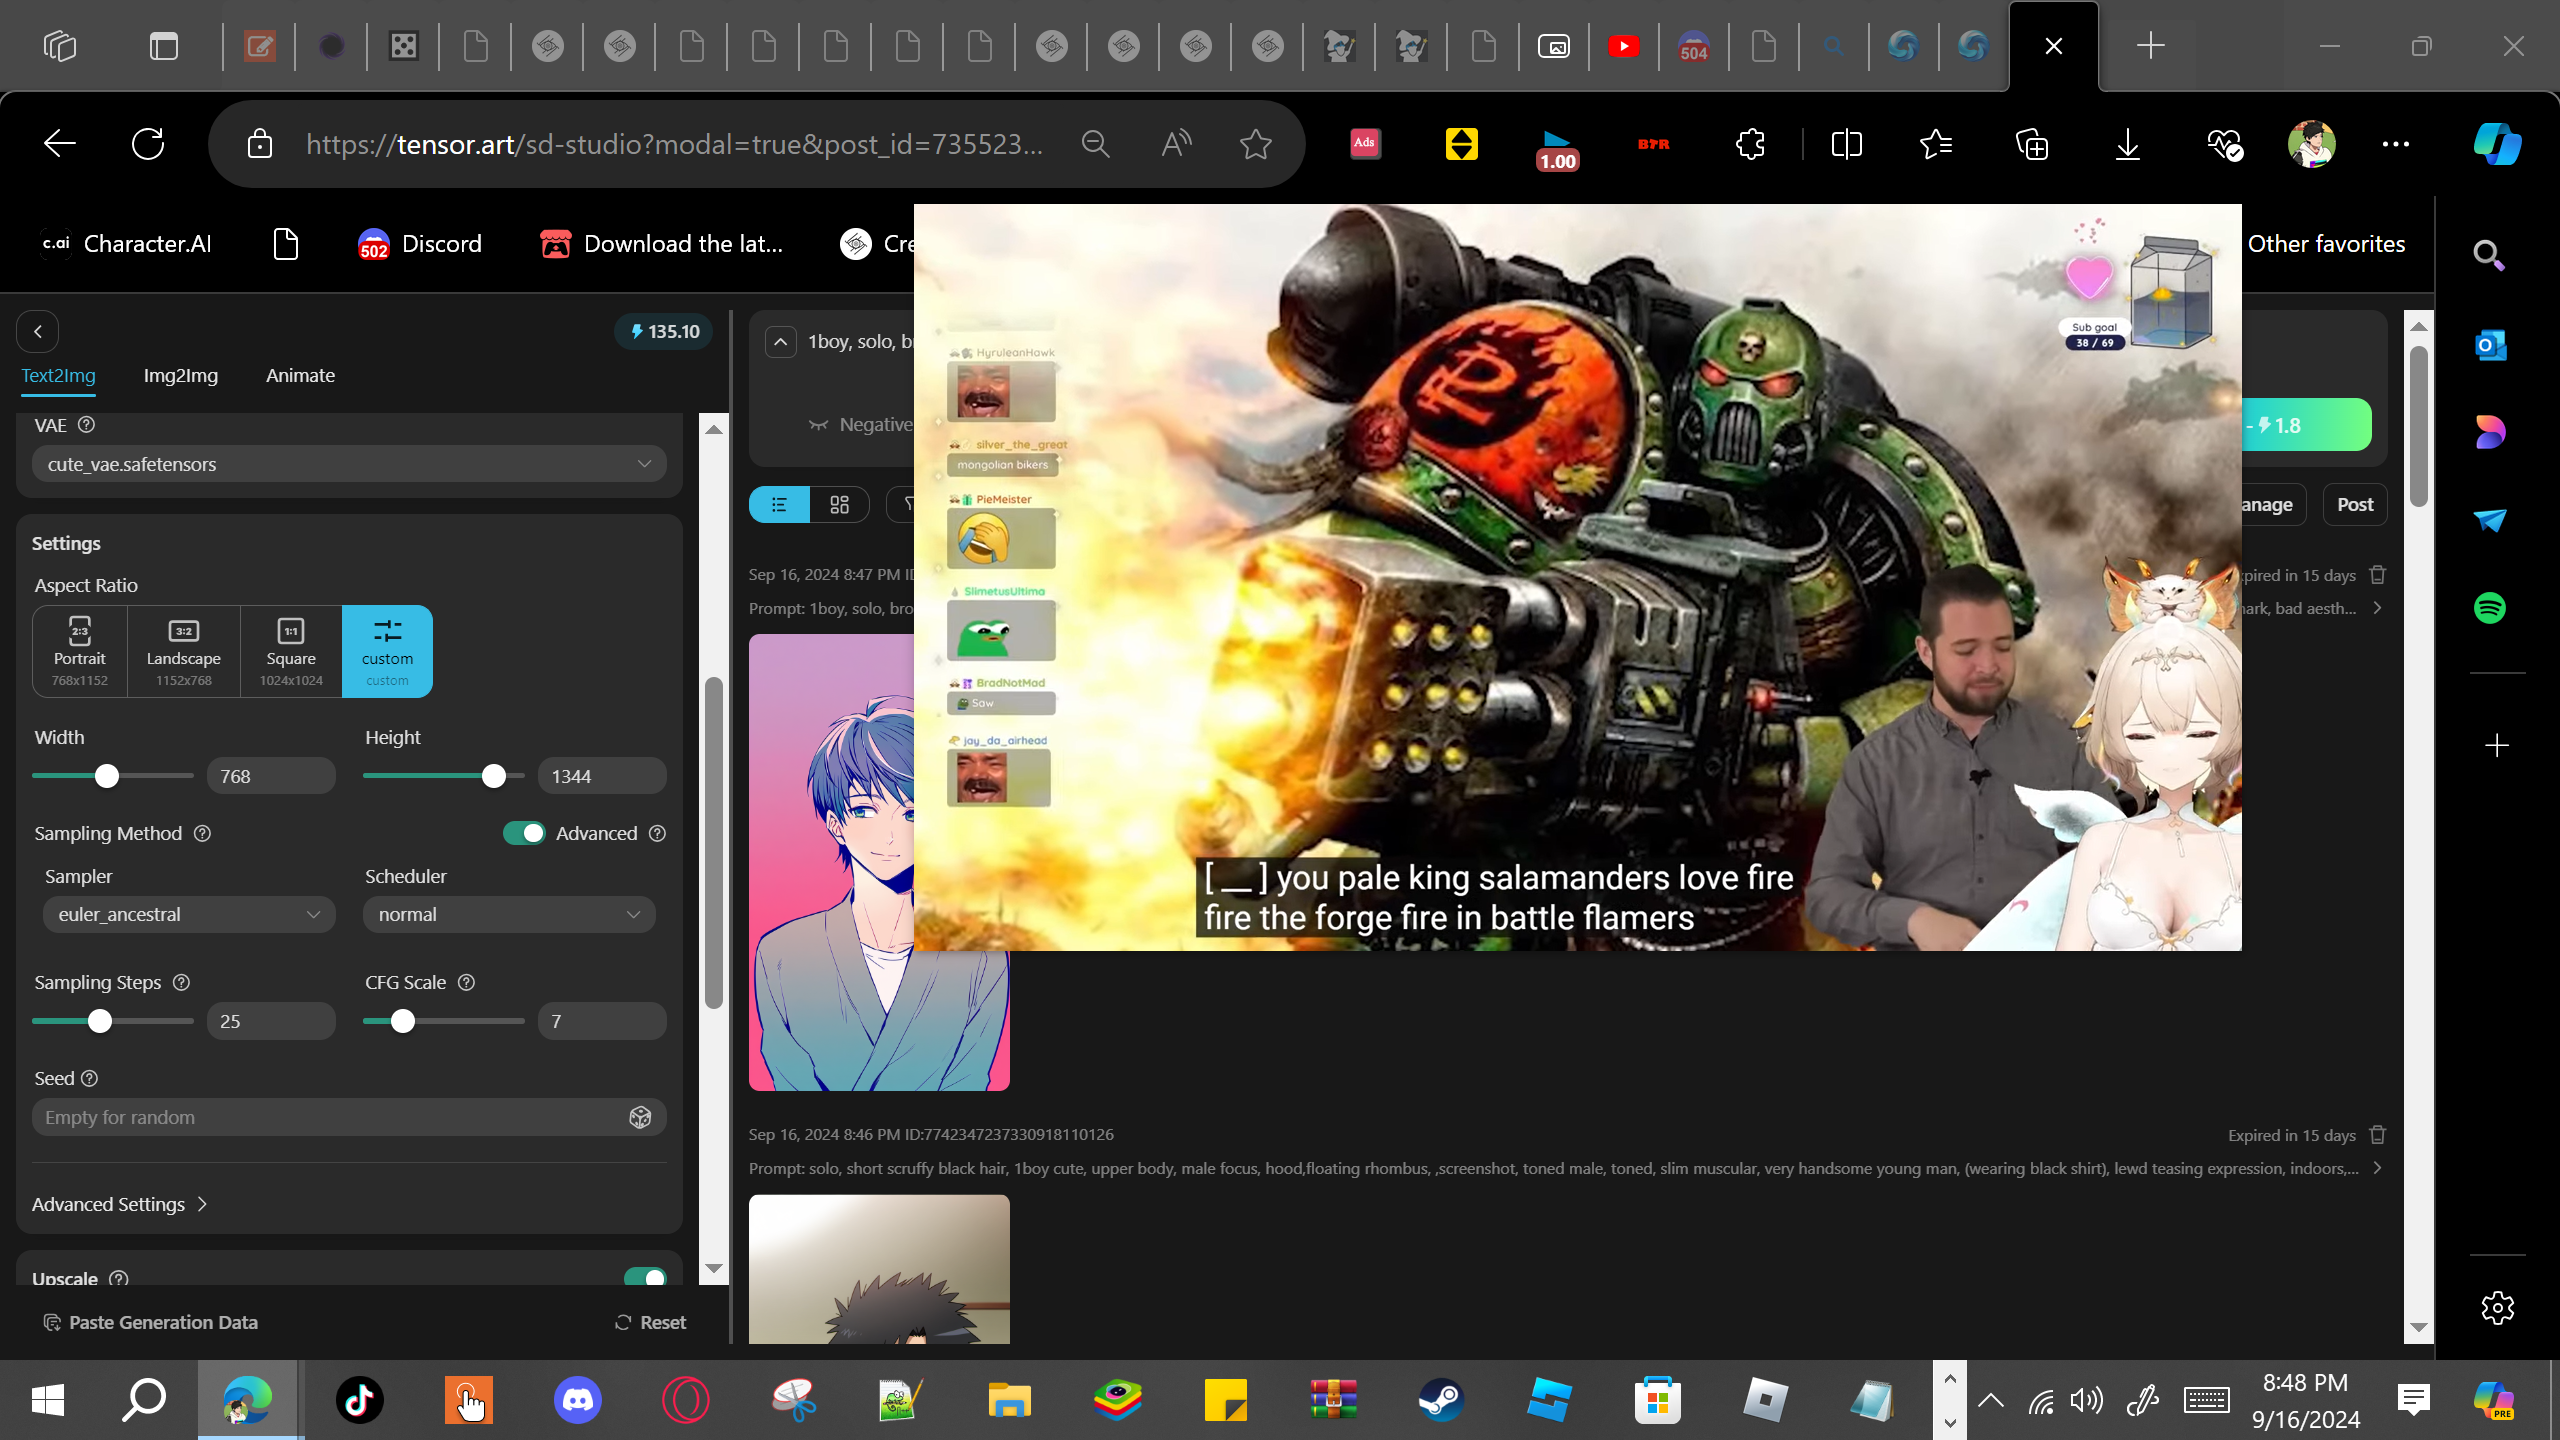Delete the Sep 16 8:47 PM generation
Screen dimensions: 2560x1440
[x=2378, y=575]
